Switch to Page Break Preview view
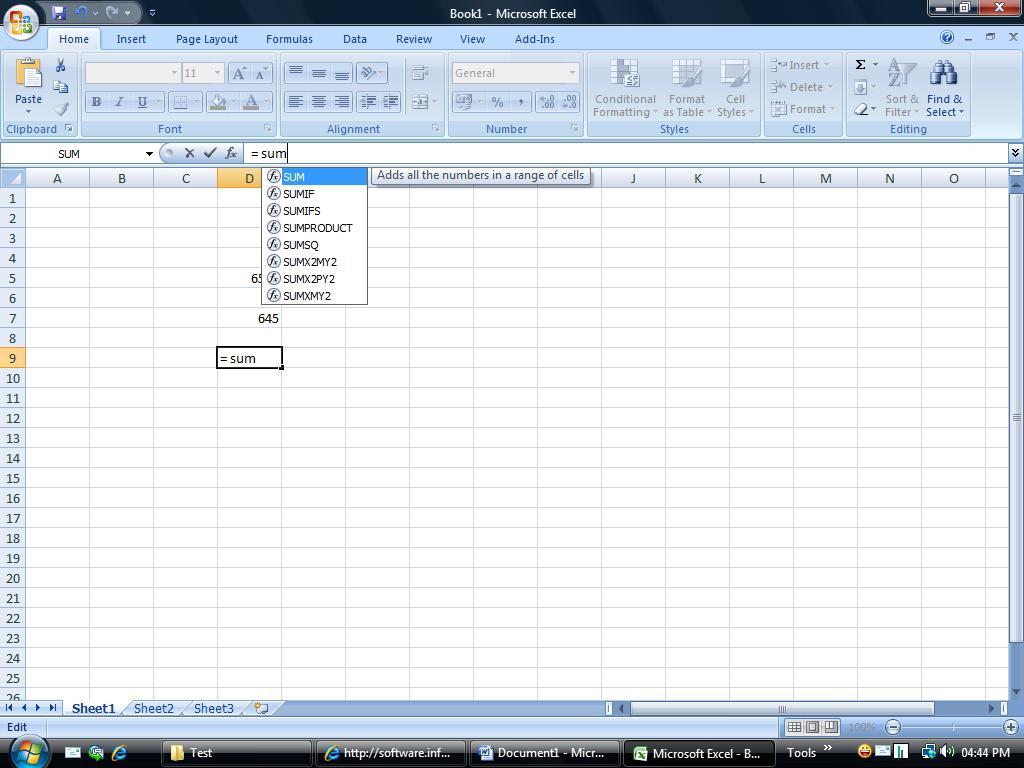The height and width of the screenshot is (768, 1024). (830, 727)
